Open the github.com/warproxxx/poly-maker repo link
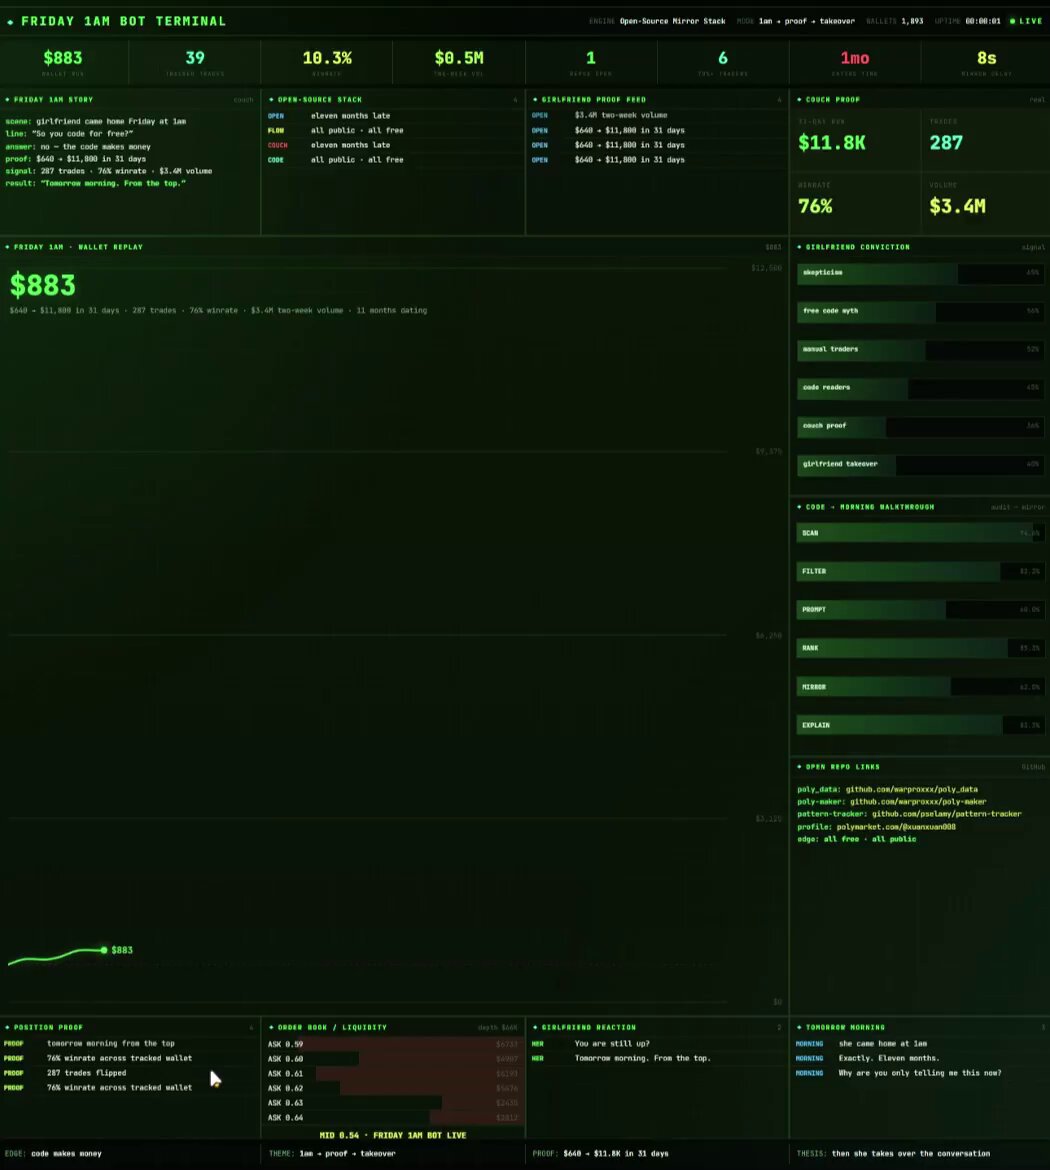 (x=918, y=801)
